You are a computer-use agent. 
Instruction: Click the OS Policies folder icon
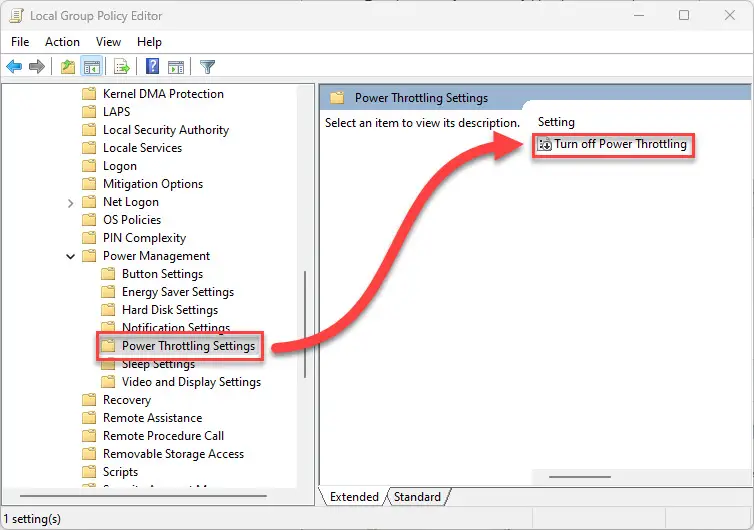[89, 220]
